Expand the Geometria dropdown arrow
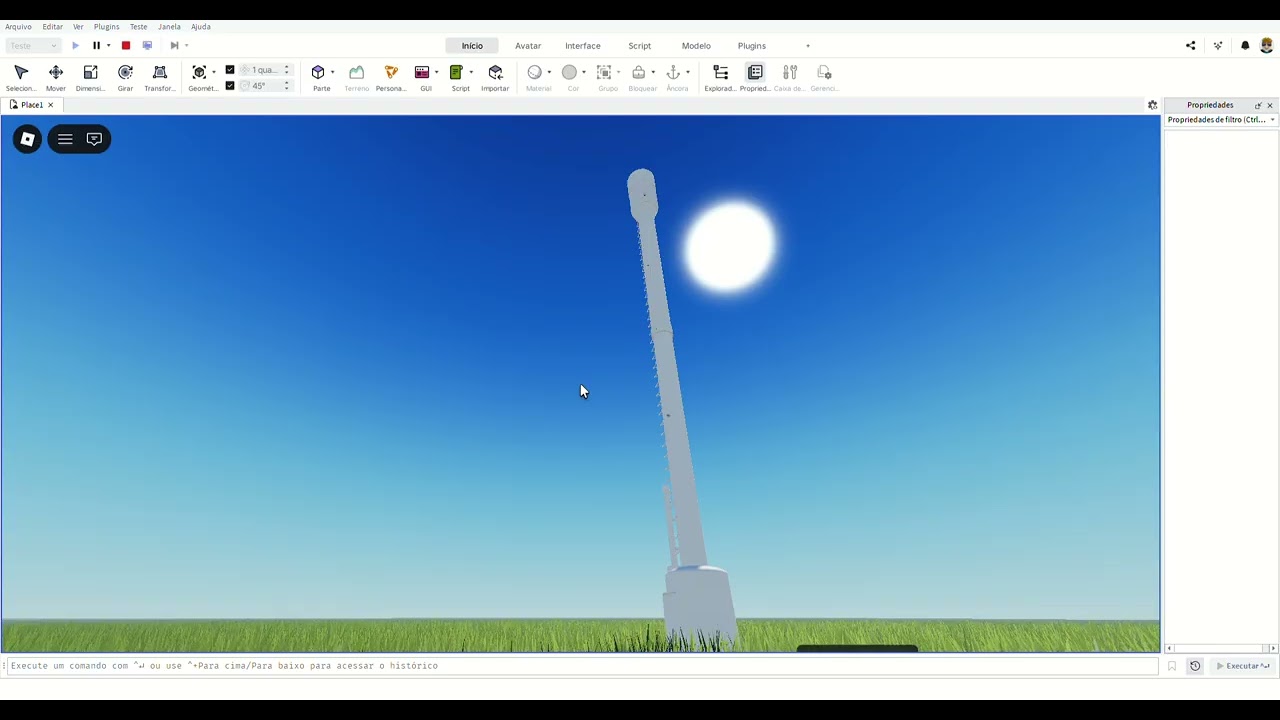 point(214,72)
